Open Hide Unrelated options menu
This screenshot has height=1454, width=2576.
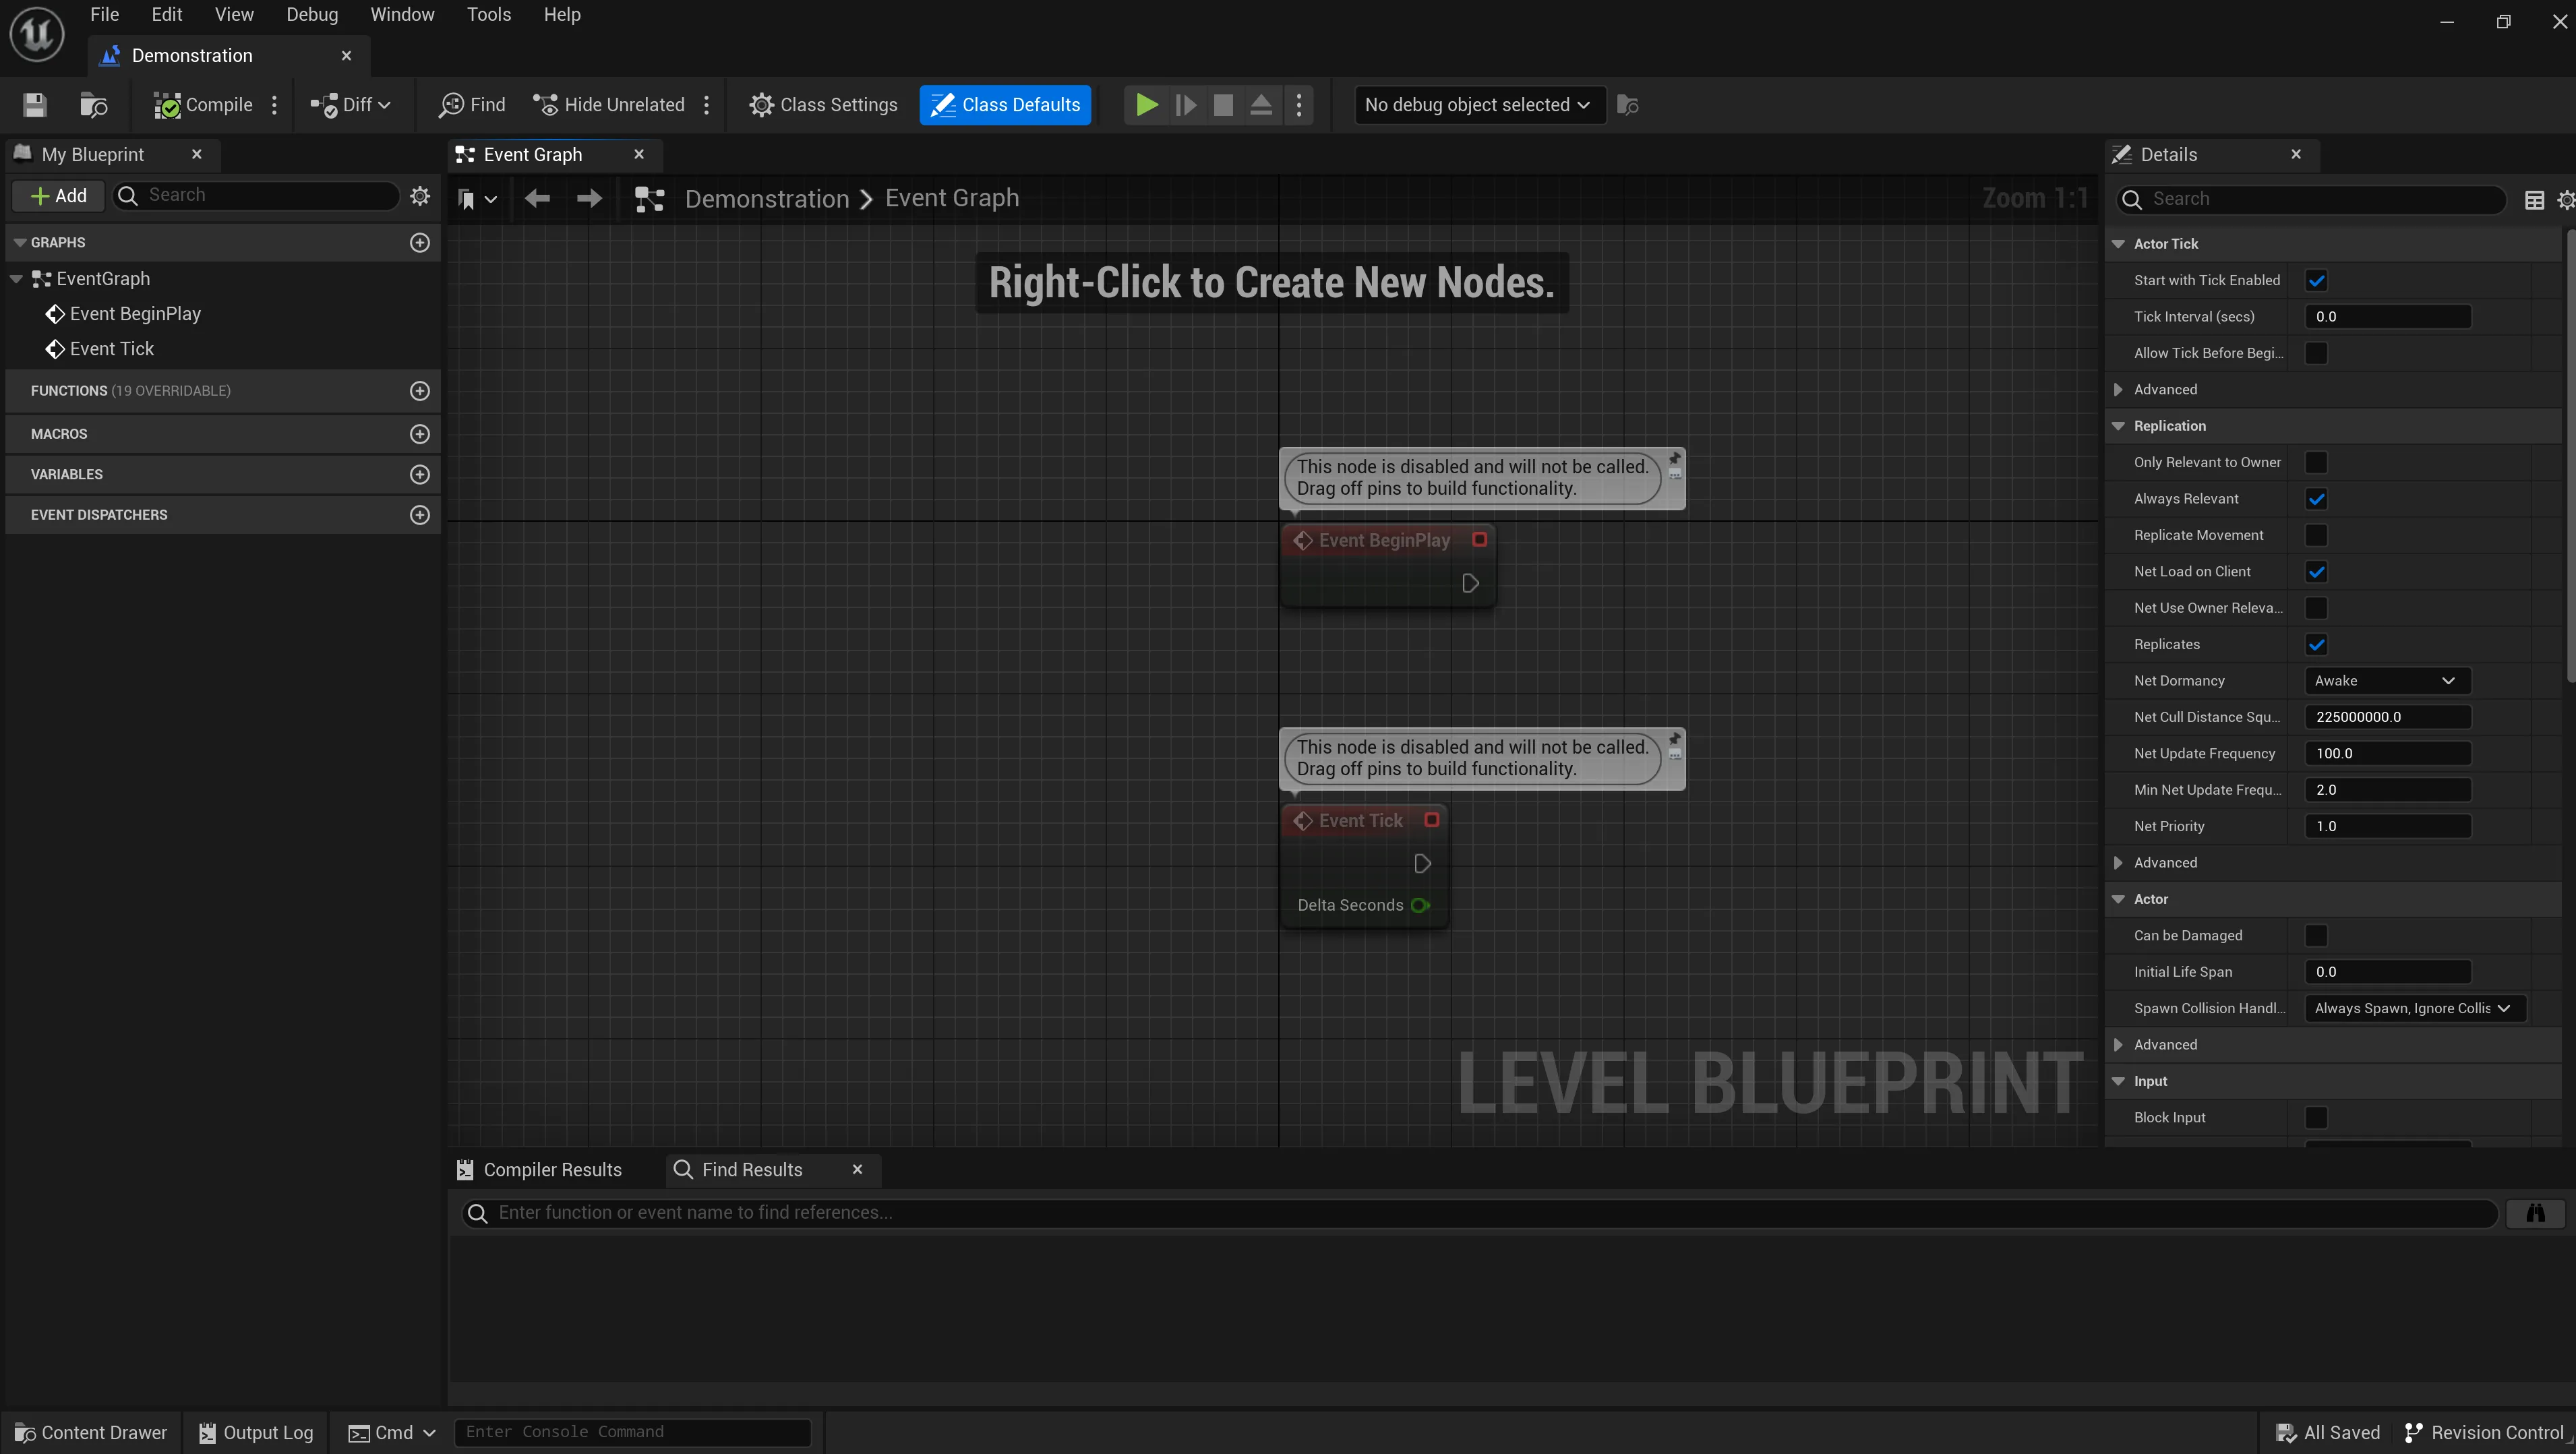(706, 105)
